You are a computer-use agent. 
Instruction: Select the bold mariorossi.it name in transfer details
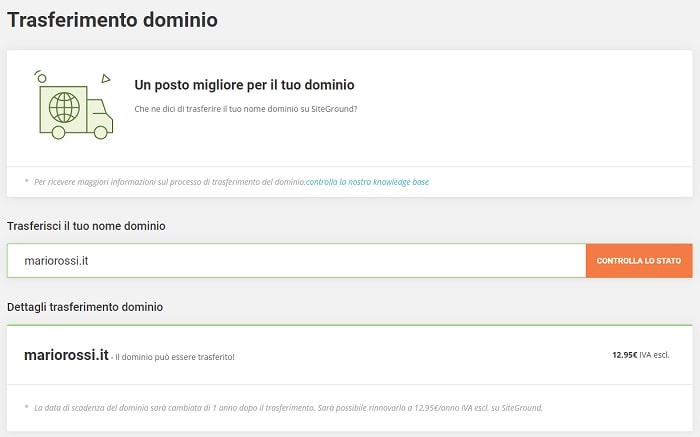66,355
